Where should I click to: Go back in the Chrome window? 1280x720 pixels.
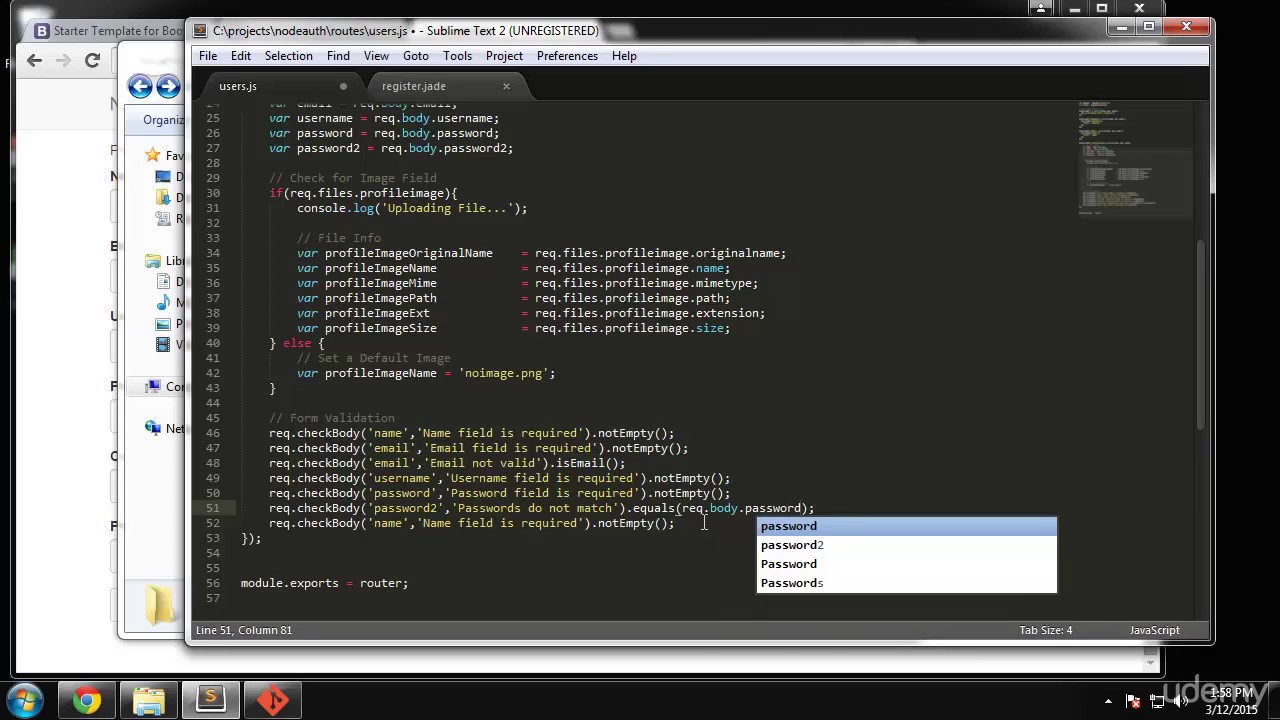click(34, 61)
